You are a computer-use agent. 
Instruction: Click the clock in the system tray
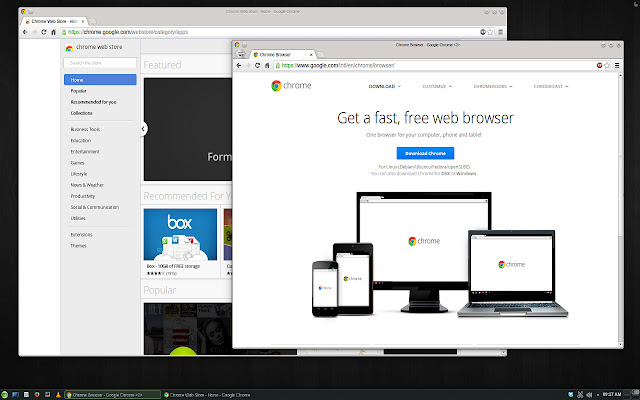[x=611, y=394]
